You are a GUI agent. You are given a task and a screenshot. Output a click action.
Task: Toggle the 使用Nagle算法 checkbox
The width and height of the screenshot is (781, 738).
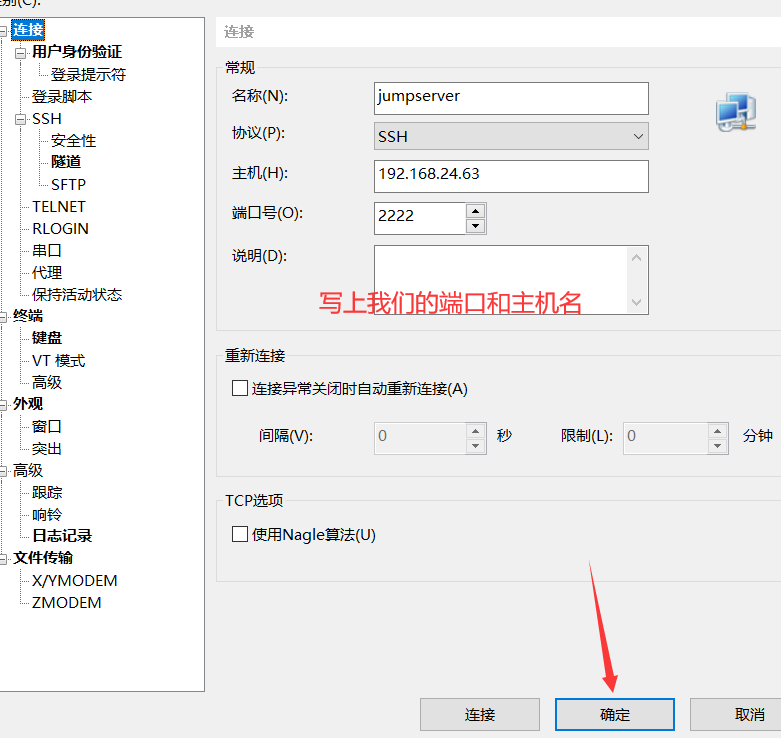pos(240,534)
